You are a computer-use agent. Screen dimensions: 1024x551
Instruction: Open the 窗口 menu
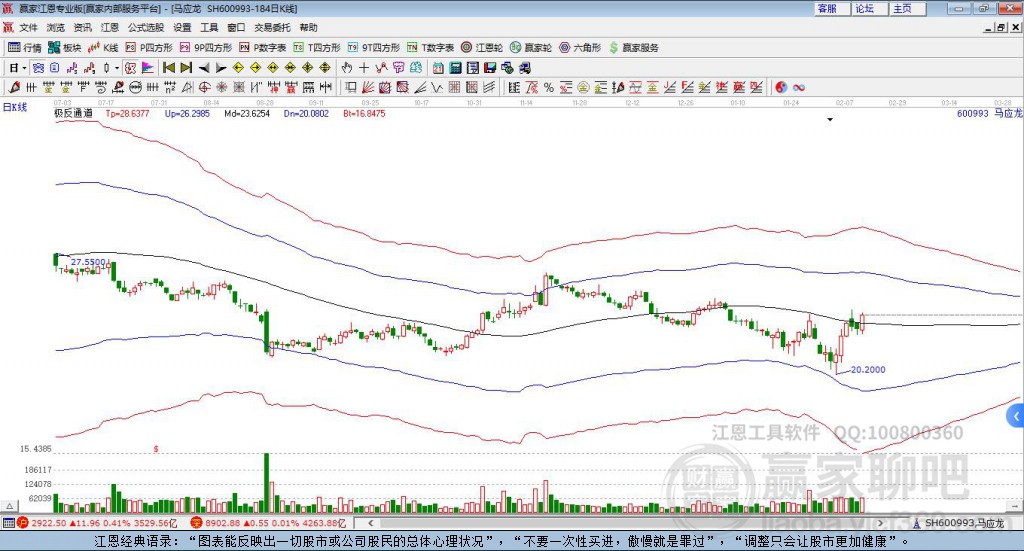tap(236, 27)
